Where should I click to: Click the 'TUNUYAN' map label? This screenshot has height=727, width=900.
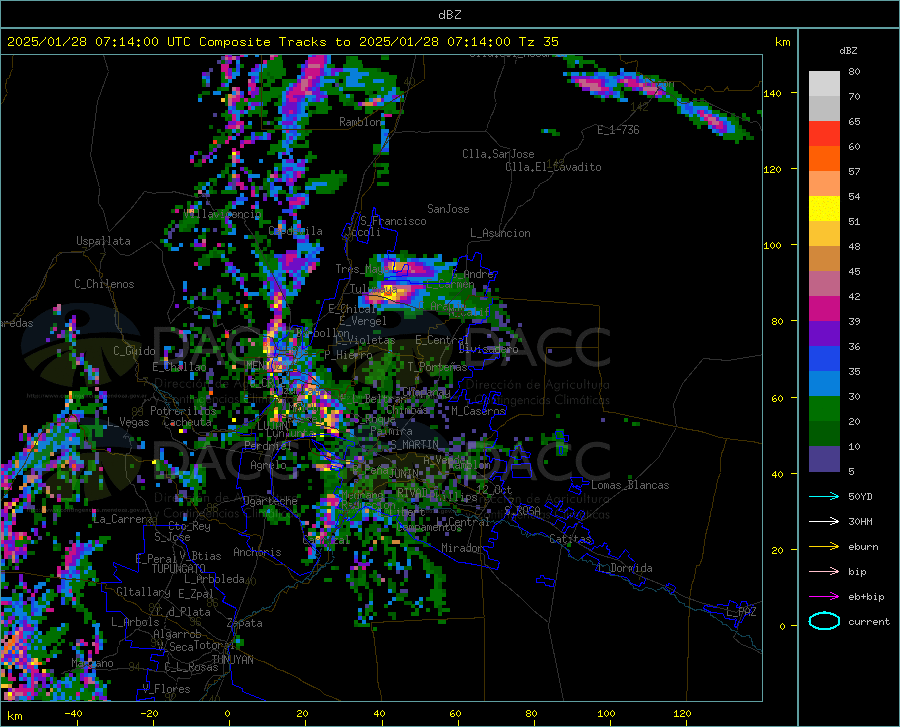click(232, 659)
